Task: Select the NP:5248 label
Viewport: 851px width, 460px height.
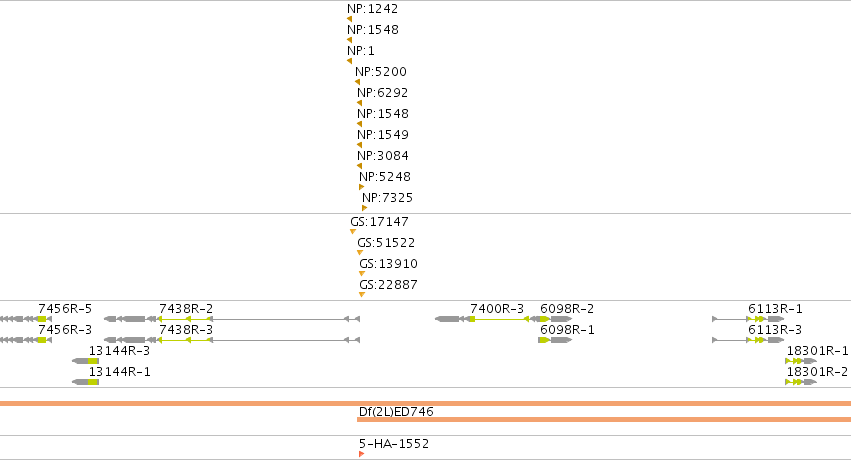Action: [385, 177]
